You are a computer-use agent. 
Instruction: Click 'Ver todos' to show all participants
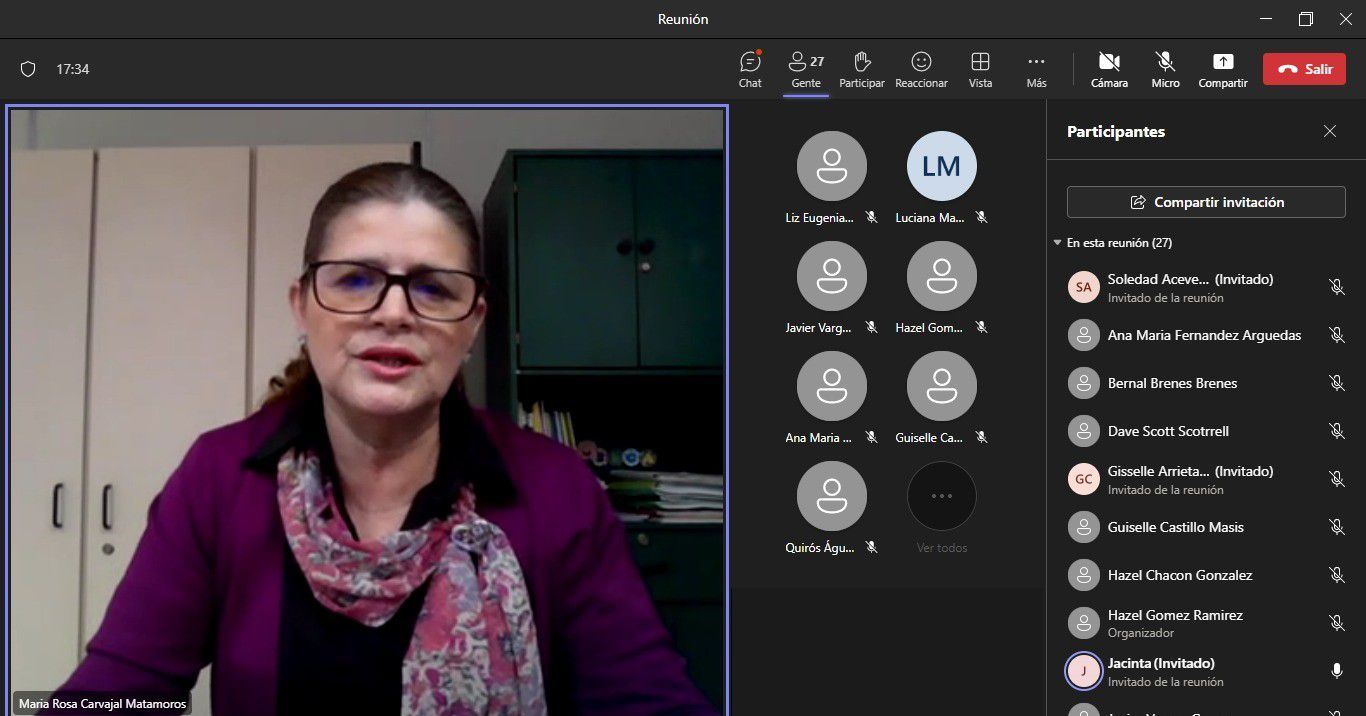click(x=941, y=508)
